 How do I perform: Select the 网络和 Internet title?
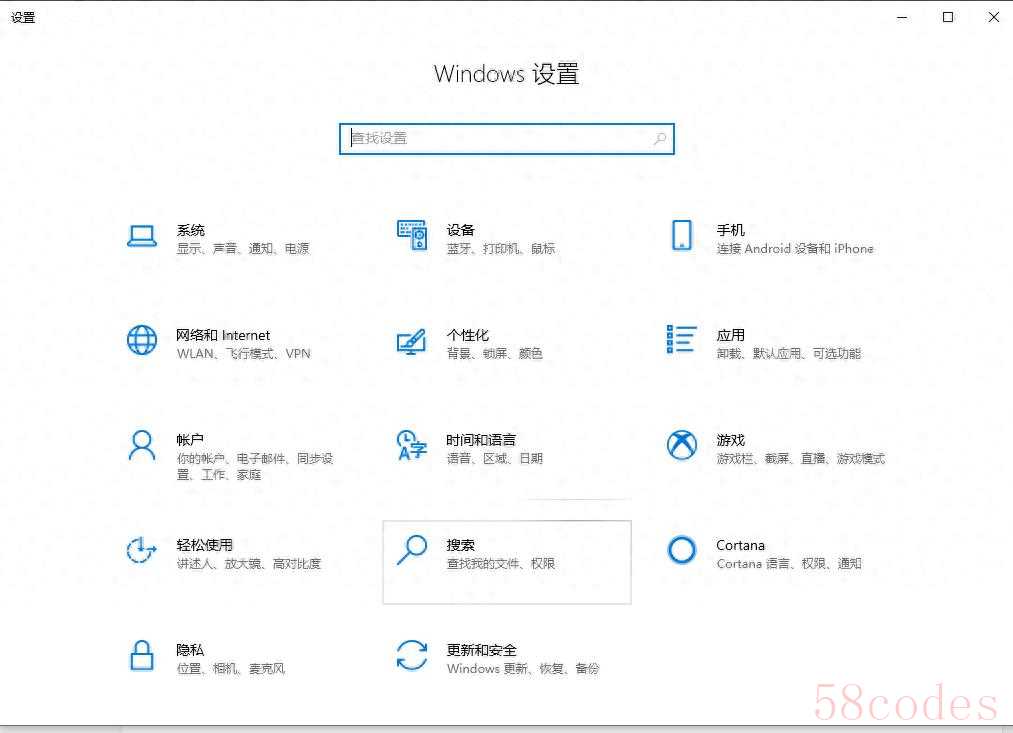click(223, 335)
